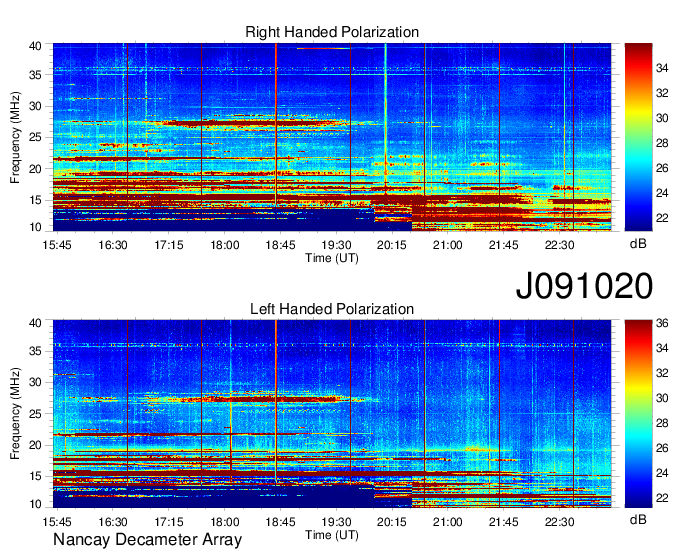Click the 21:00 tick under Right Handed plot
The image size is (680, 552).
(448, 245)
